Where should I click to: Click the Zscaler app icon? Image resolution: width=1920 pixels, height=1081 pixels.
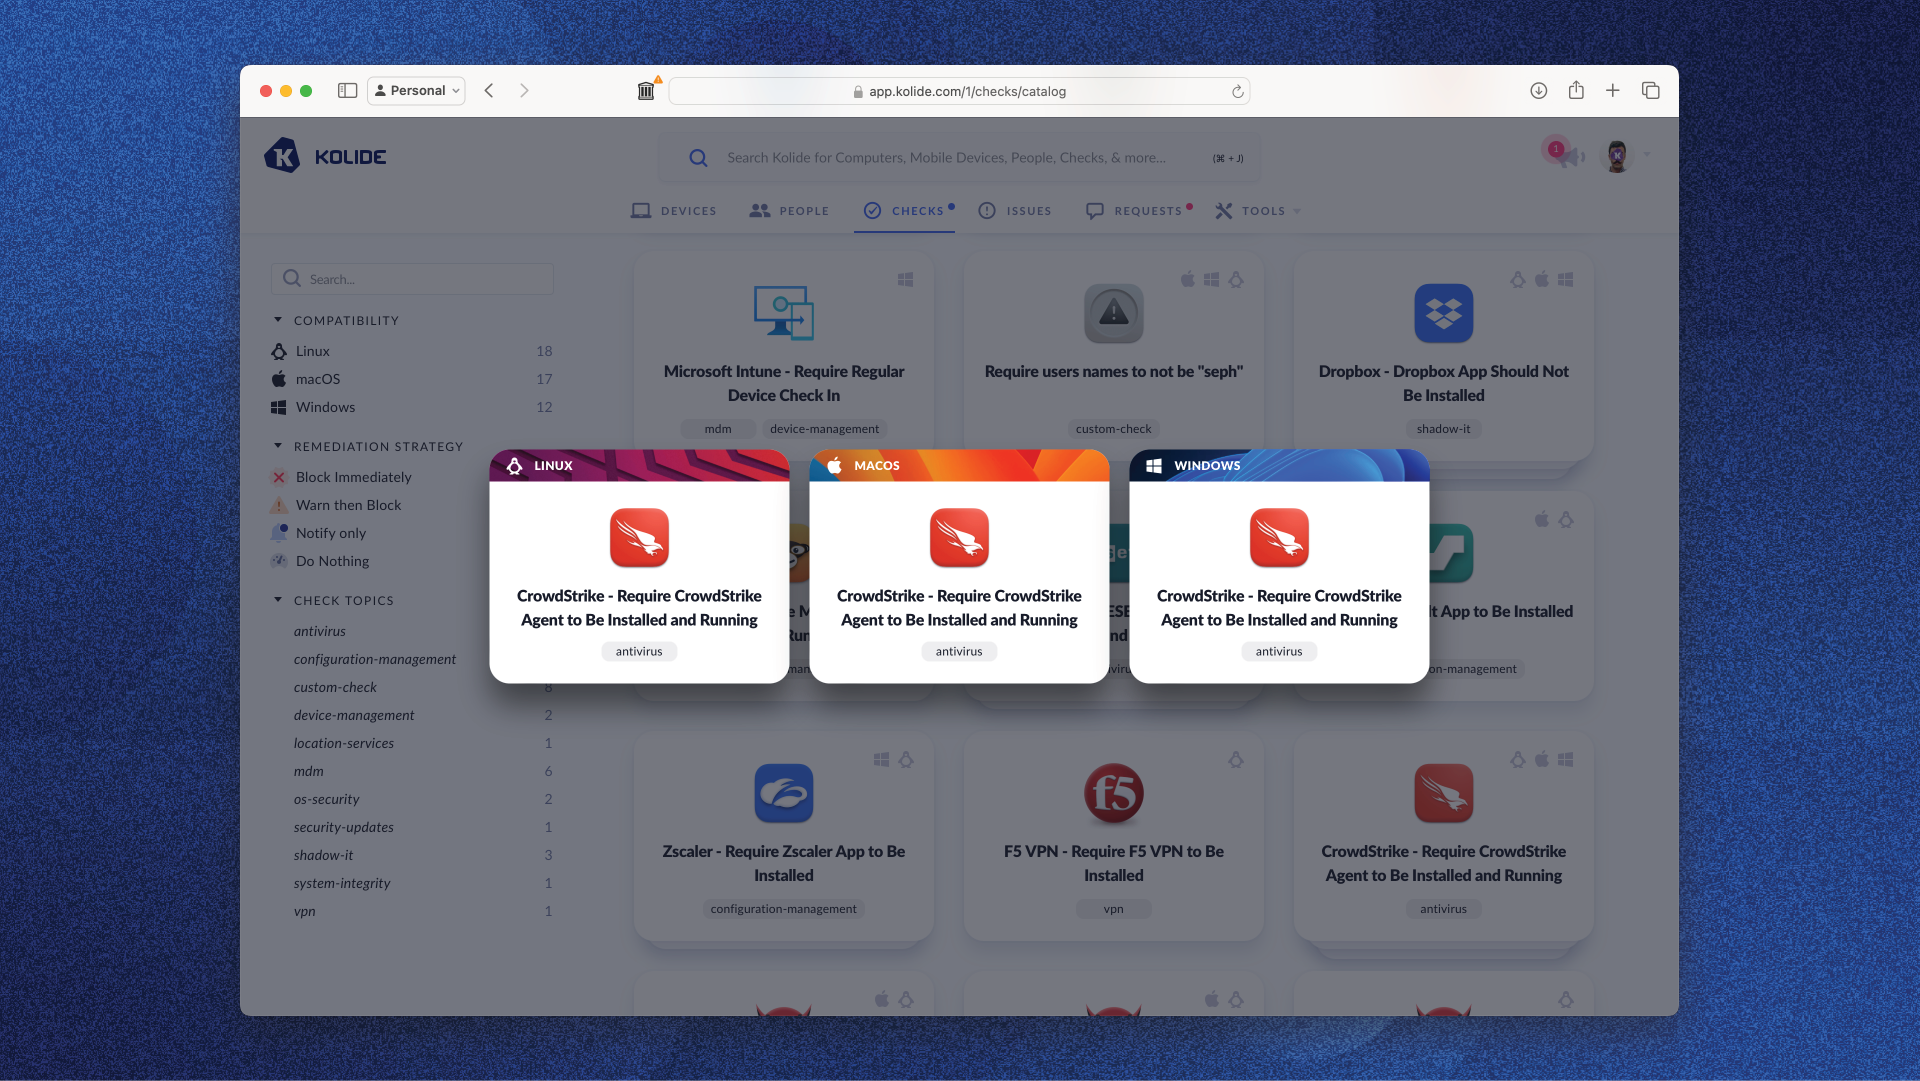783,793
